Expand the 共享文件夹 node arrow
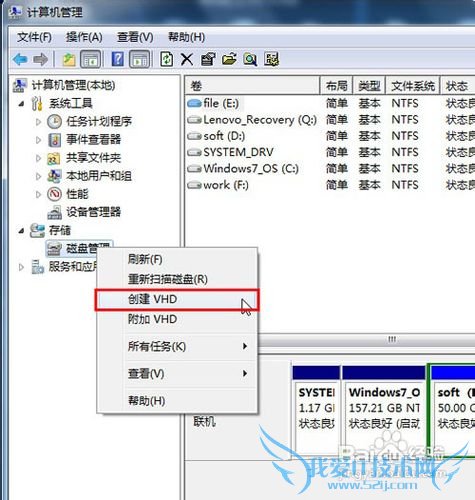The height and width of the screenshot is (500, 475). click(x=38, y=158)
